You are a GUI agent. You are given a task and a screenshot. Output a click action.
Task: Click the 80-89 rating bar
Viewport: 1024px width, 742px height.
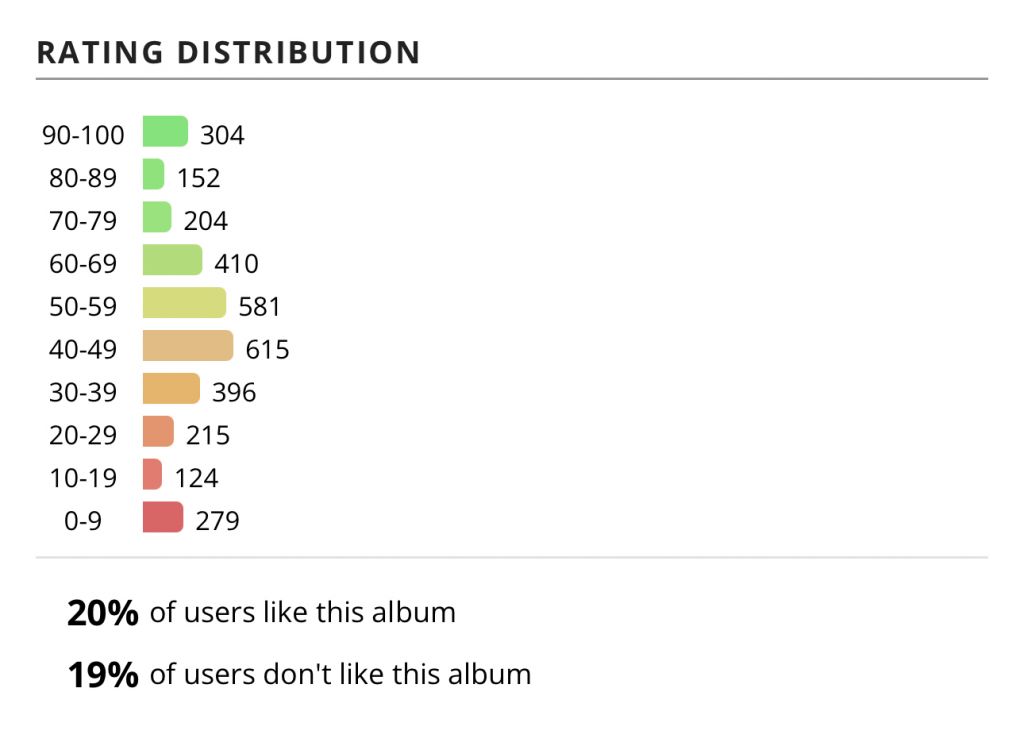click(x=153, y=174)
